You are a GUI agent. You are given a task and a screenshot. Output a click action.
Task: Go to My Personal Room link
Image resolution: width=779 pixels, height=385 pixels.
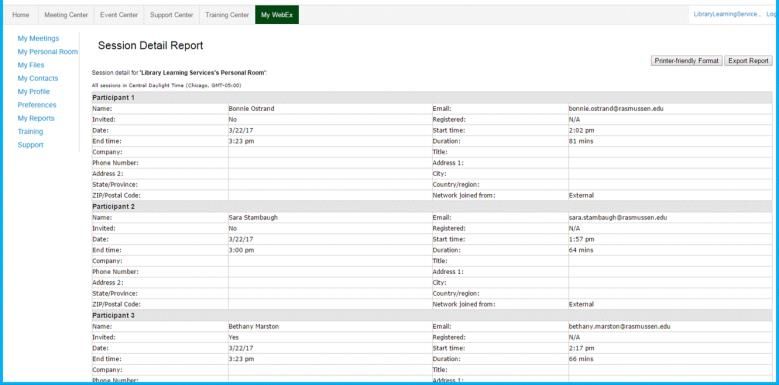click(x=48, y=52)
